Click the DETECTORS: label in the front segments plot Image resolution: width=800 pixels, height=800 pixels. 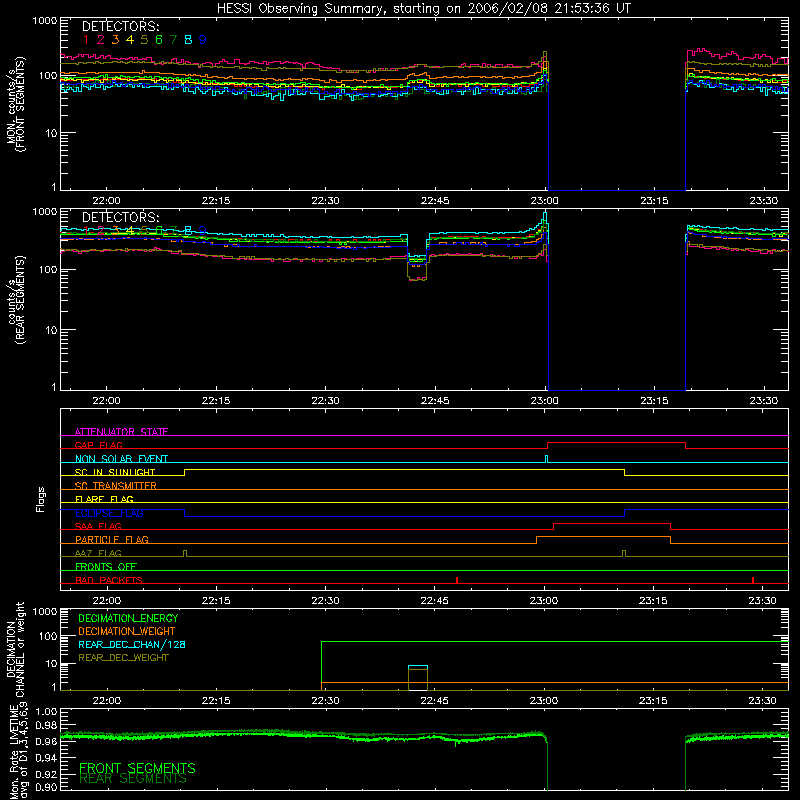coord(120,26)
